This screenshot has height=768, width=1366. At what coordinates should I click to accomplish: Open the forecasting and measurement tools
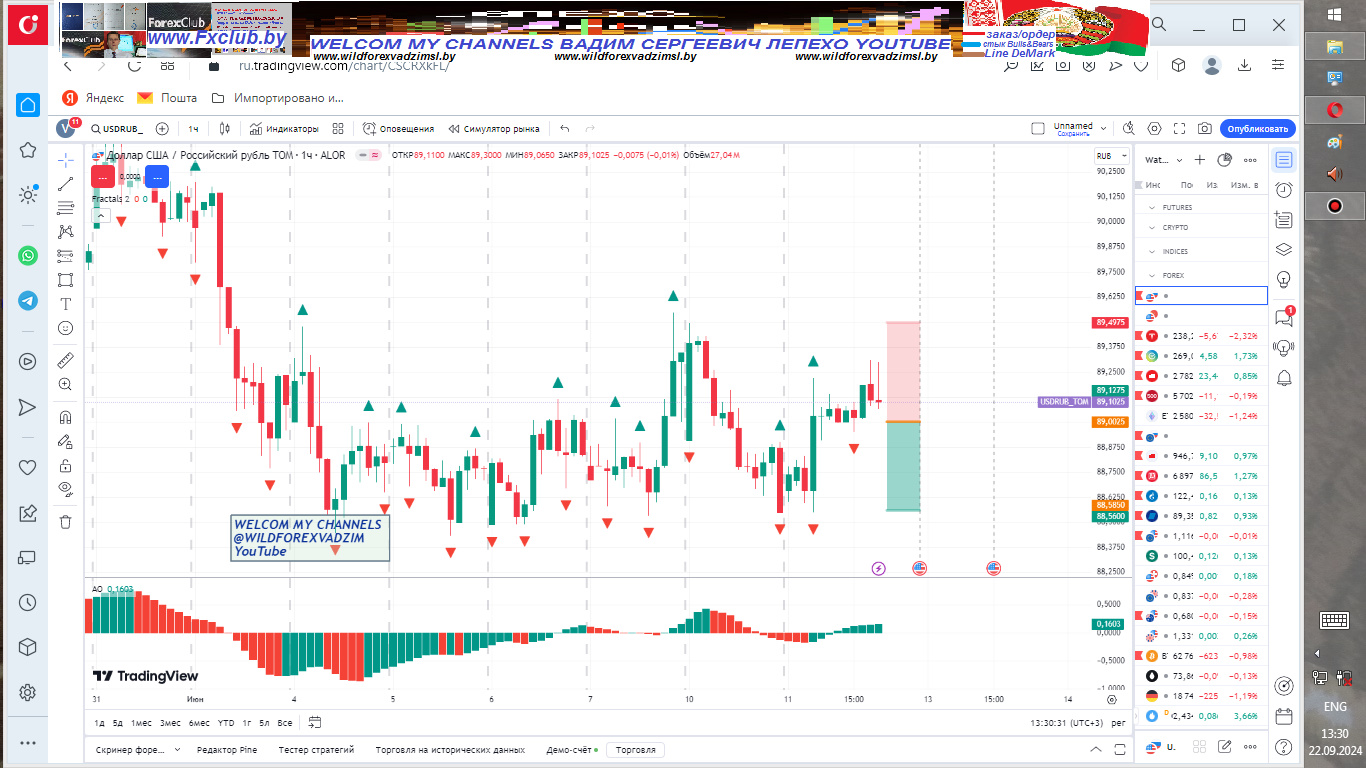click(65, 255)
